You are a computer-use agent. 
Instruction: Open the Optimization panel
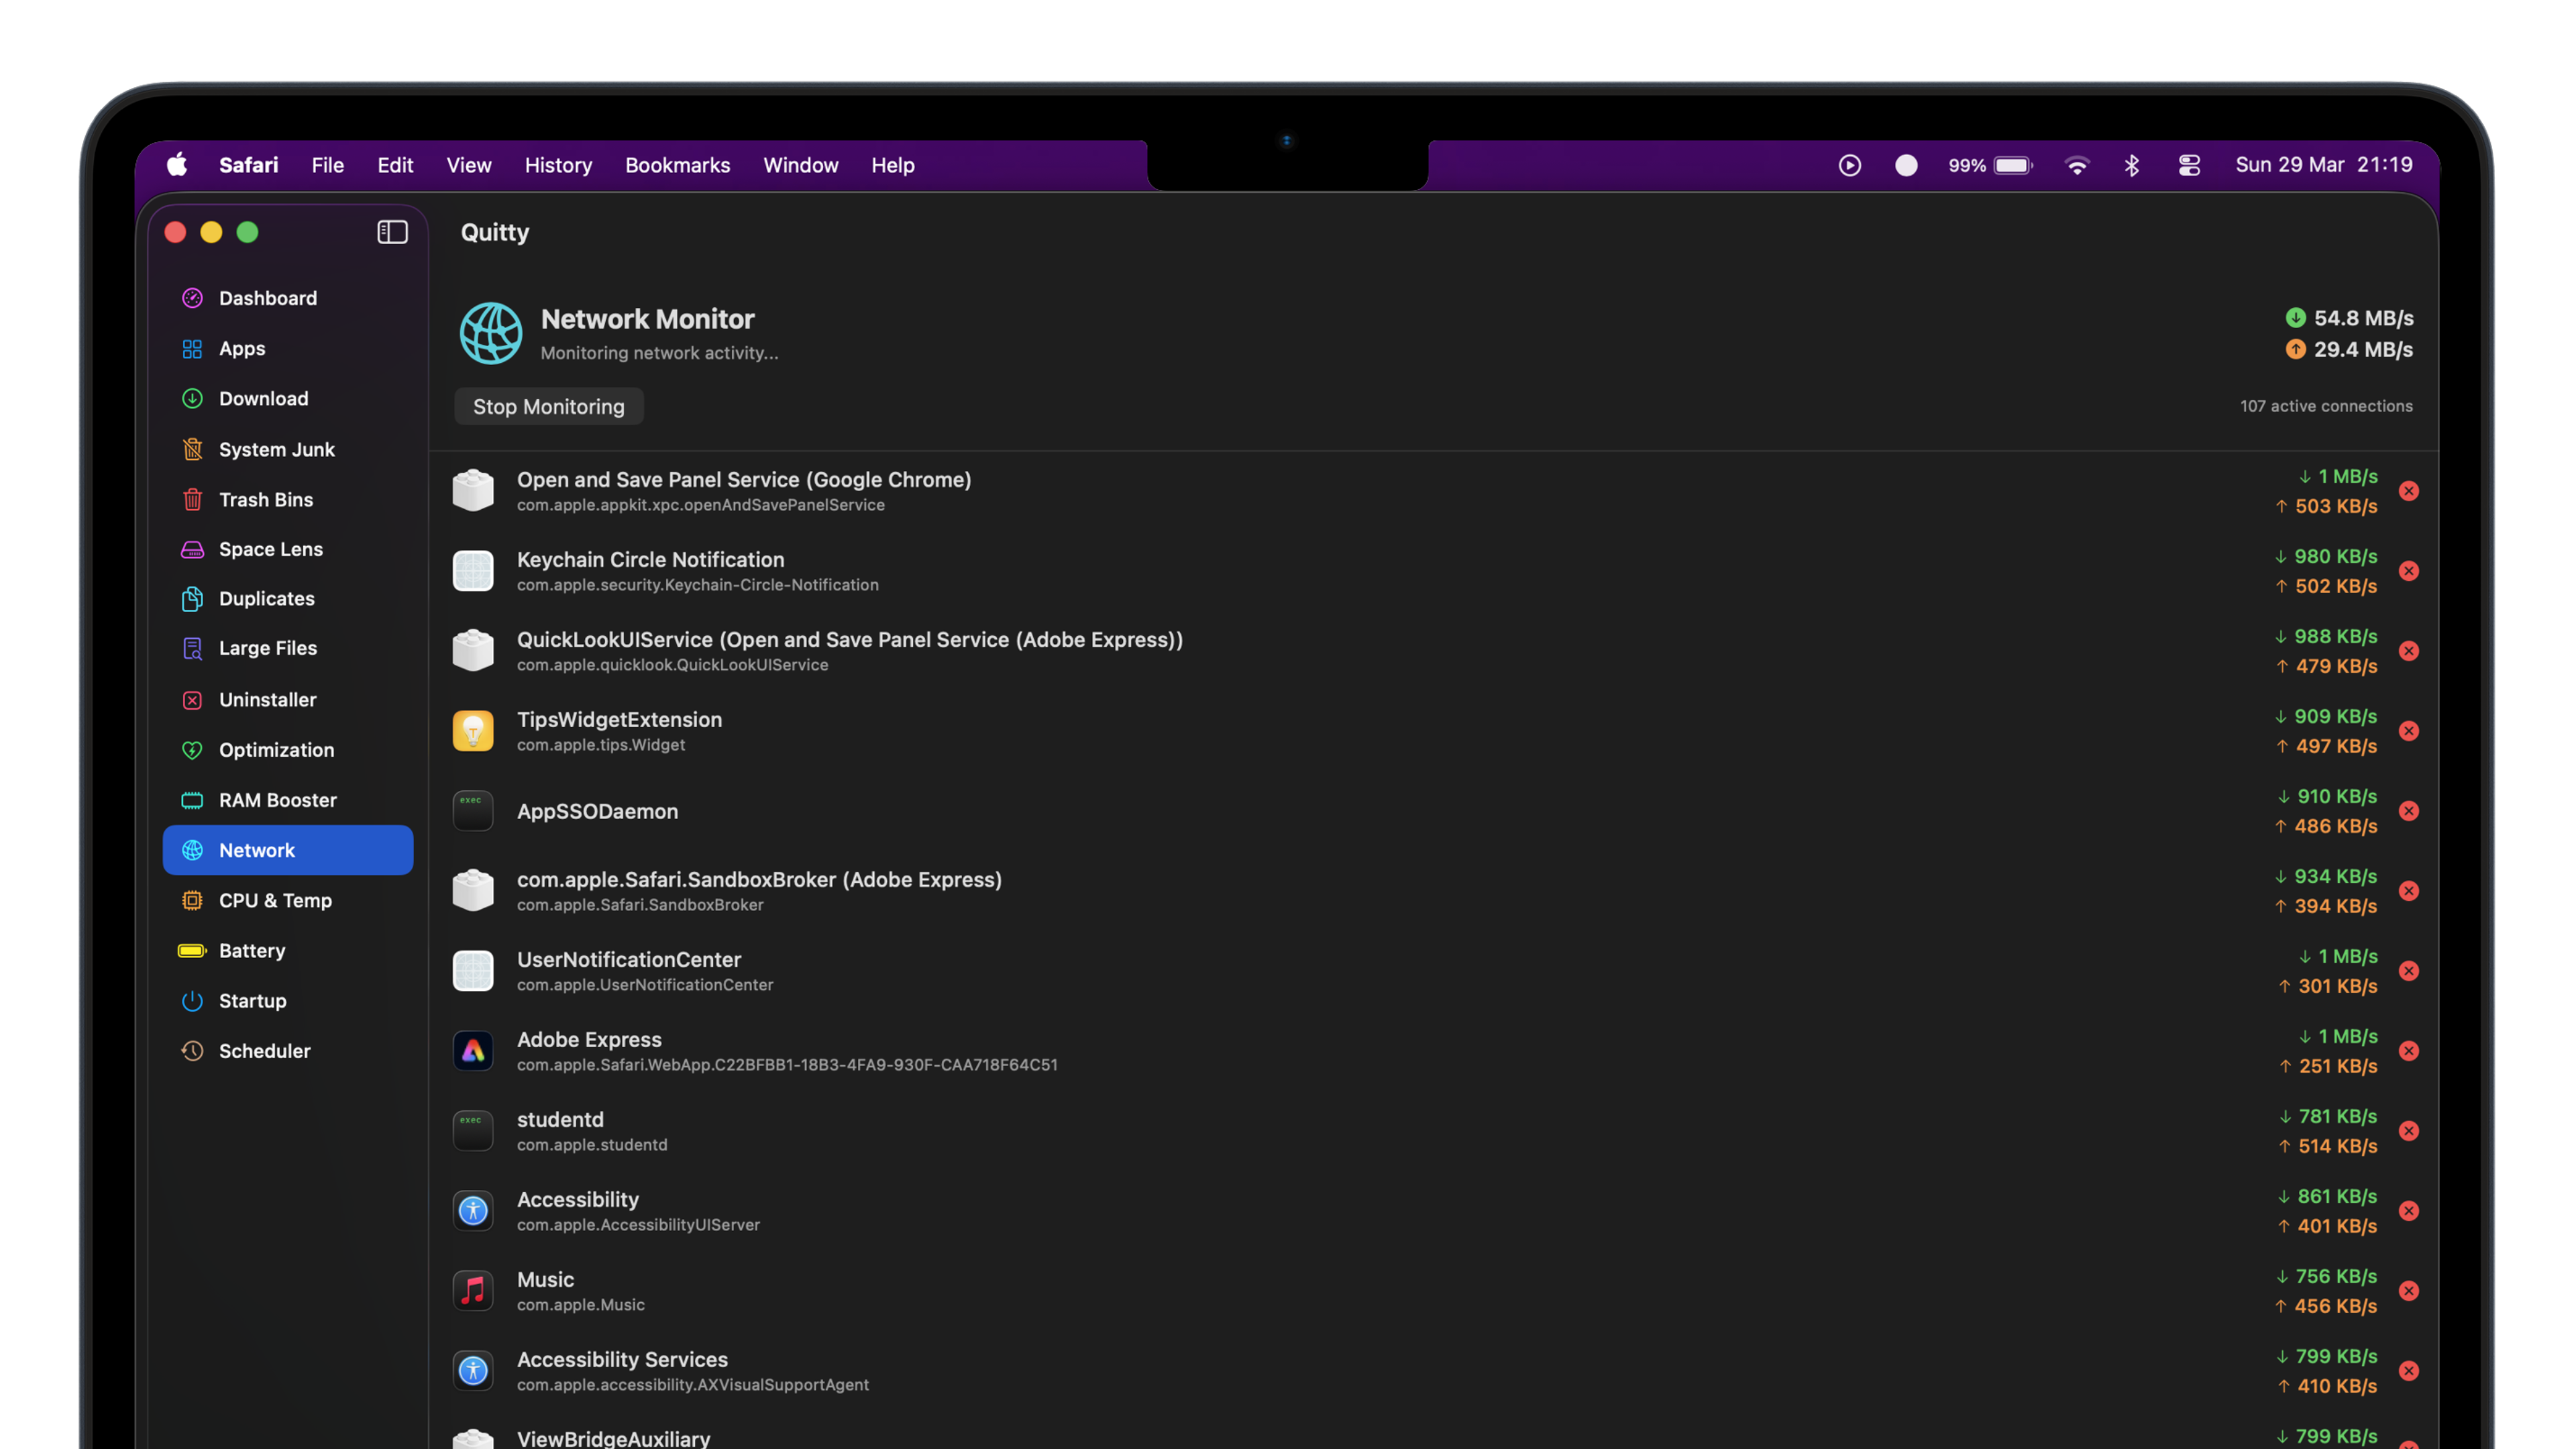pyautogui.click(x=276, y=749)
